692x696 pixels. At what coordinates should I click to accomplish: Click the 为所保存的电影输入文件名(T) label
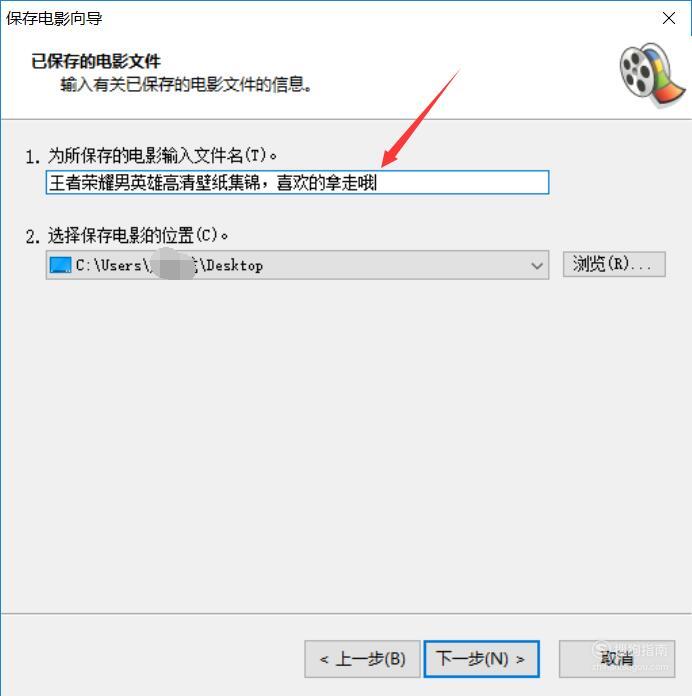(162, 156)
